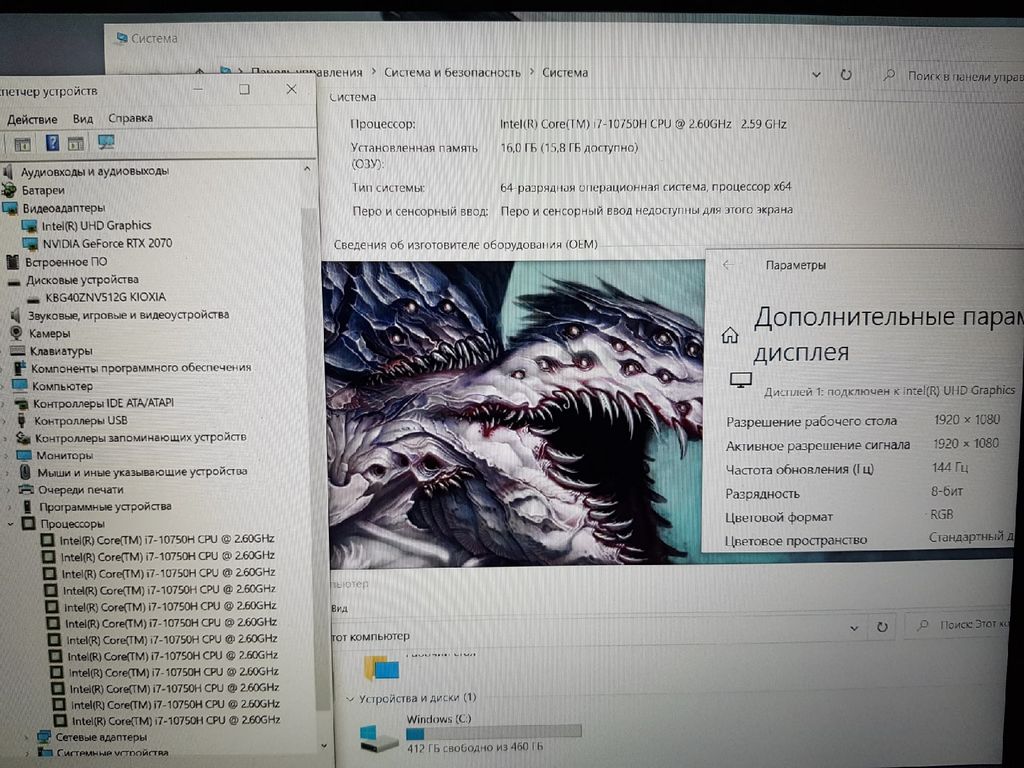Viewport: 1024px width, 768px height.
Task: Click the scan for hardware changes monitor icon
Action: (106, 143)
